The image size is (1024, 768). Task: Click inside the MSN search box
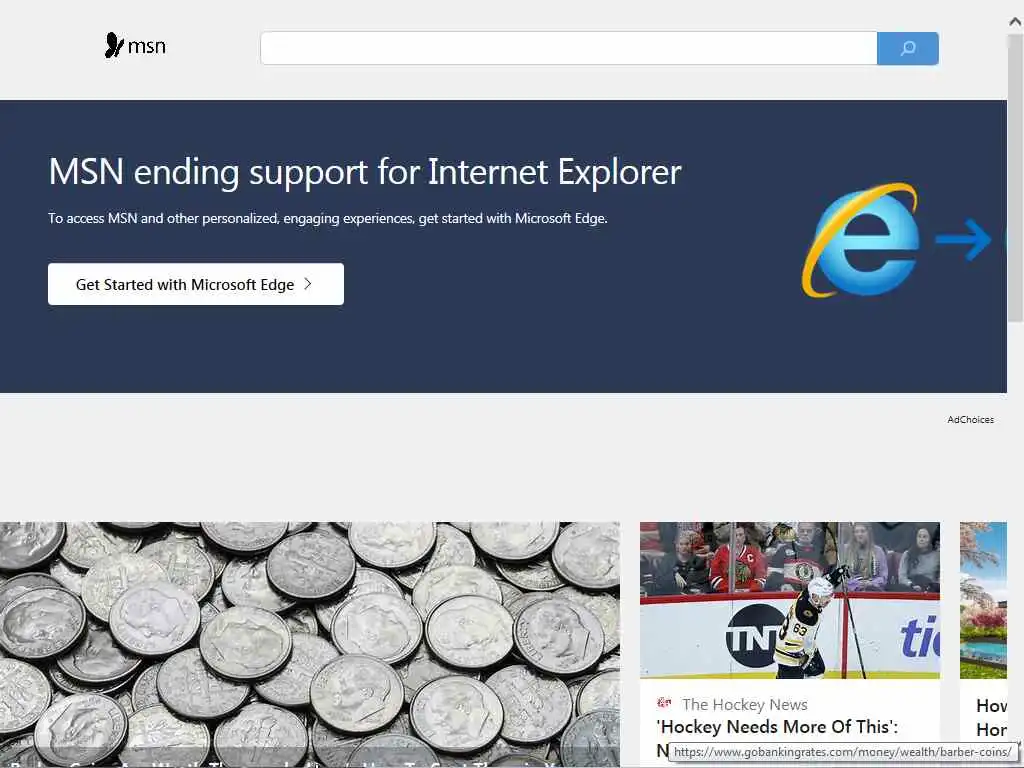pos(568,48)
